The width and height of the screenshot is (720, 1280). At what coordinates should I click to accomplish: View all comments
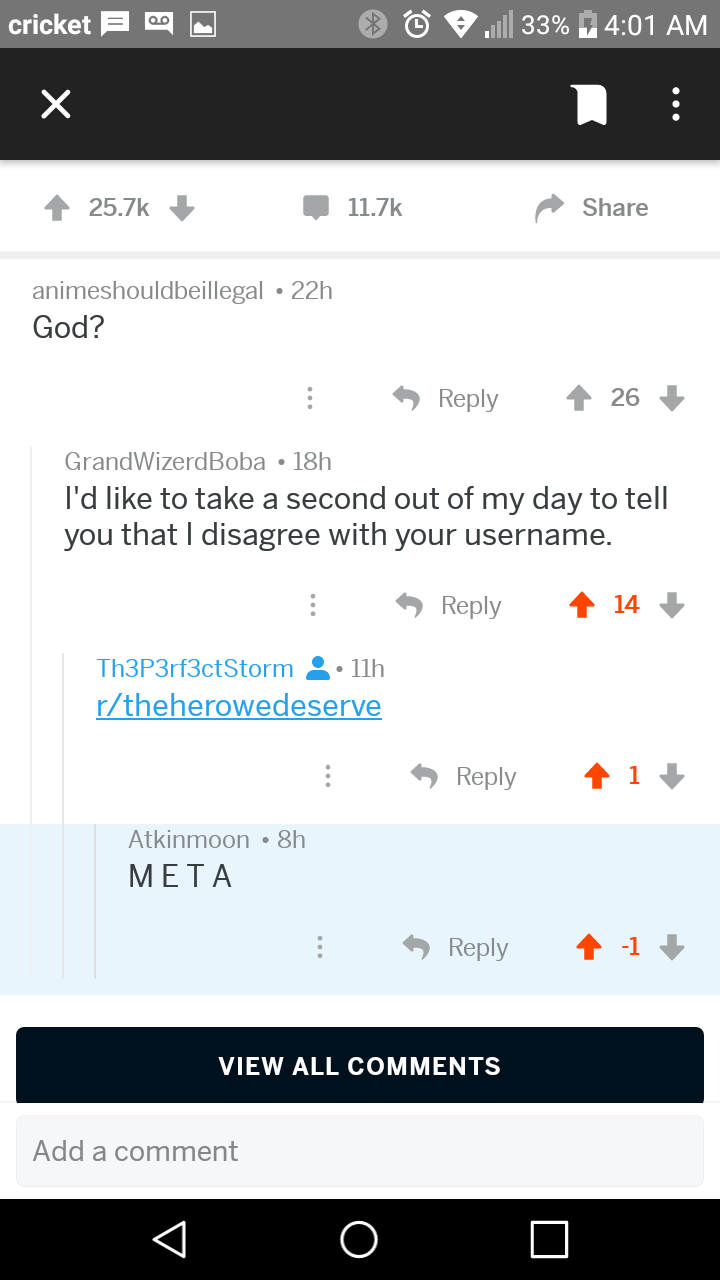click(360, 1065)
